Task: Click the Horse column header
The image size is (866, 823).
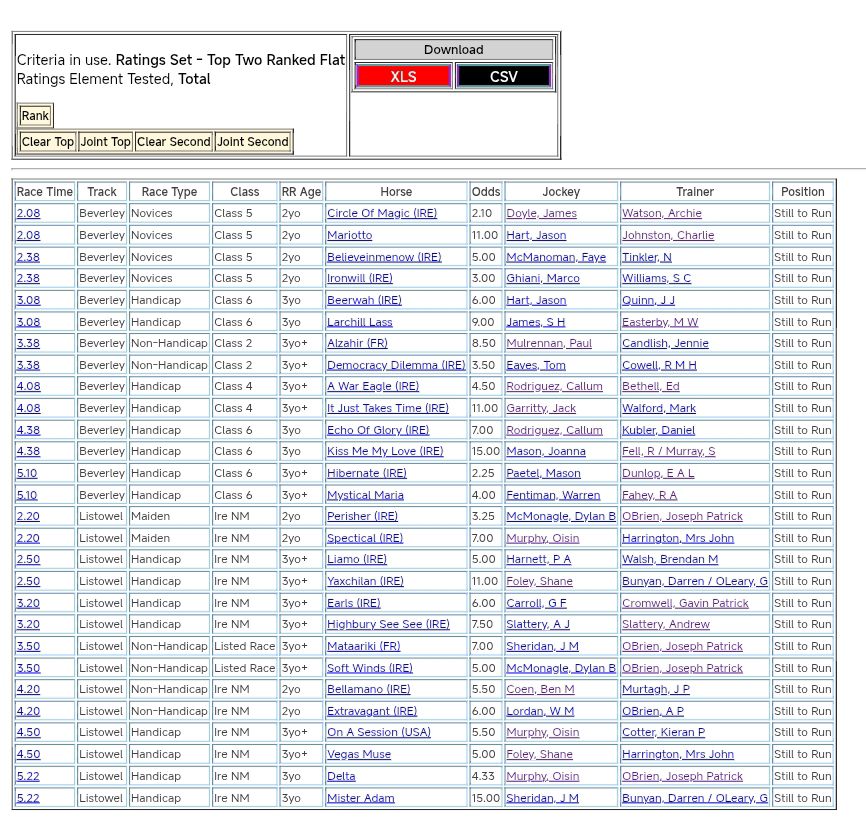Action: (x=396, y=192)
